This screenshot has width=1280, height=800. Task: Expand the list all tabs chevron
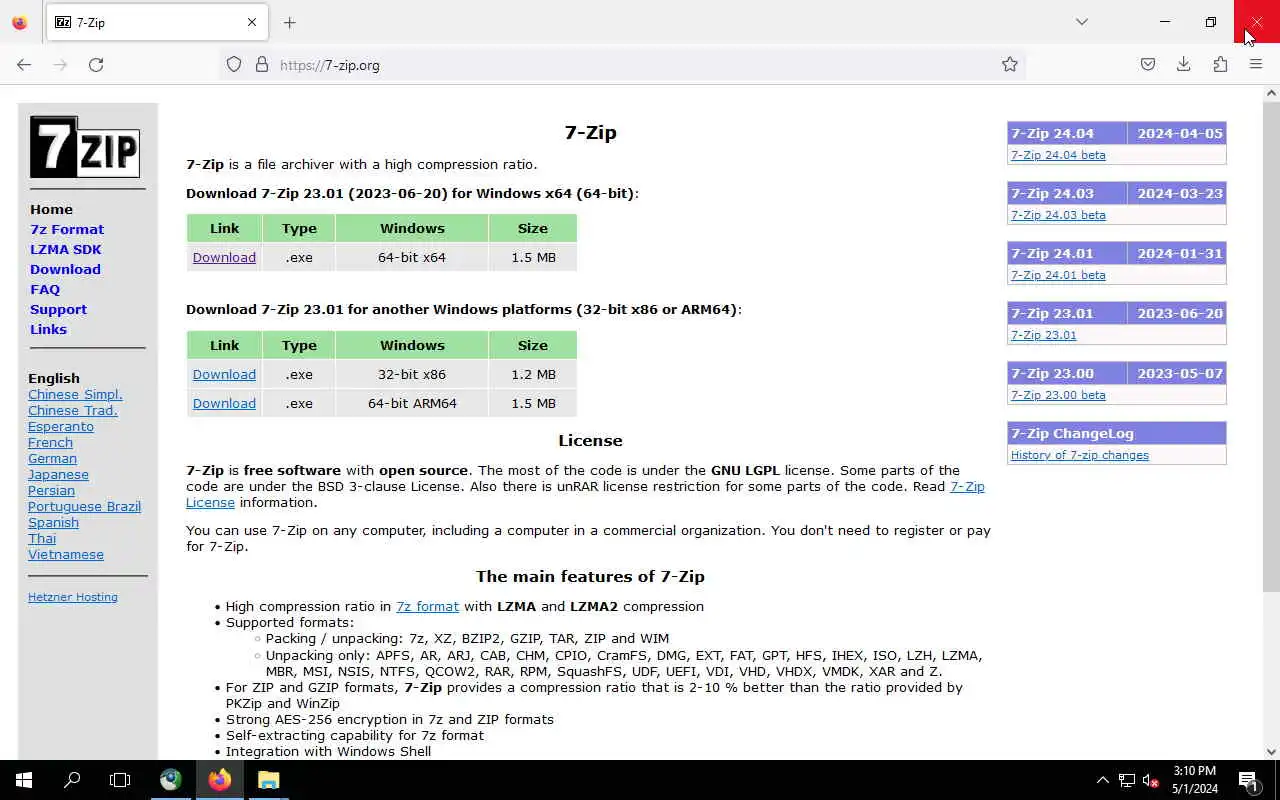pyautogui.click(x=1082, y=22)
